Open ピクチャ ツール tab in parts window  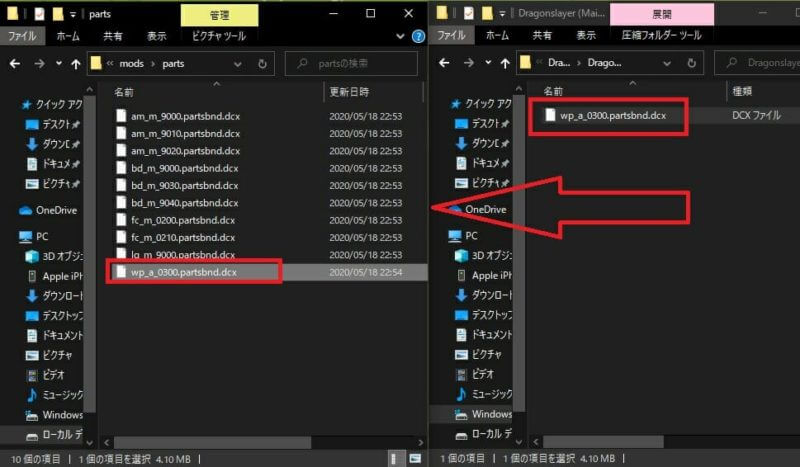tap(219, 36)
